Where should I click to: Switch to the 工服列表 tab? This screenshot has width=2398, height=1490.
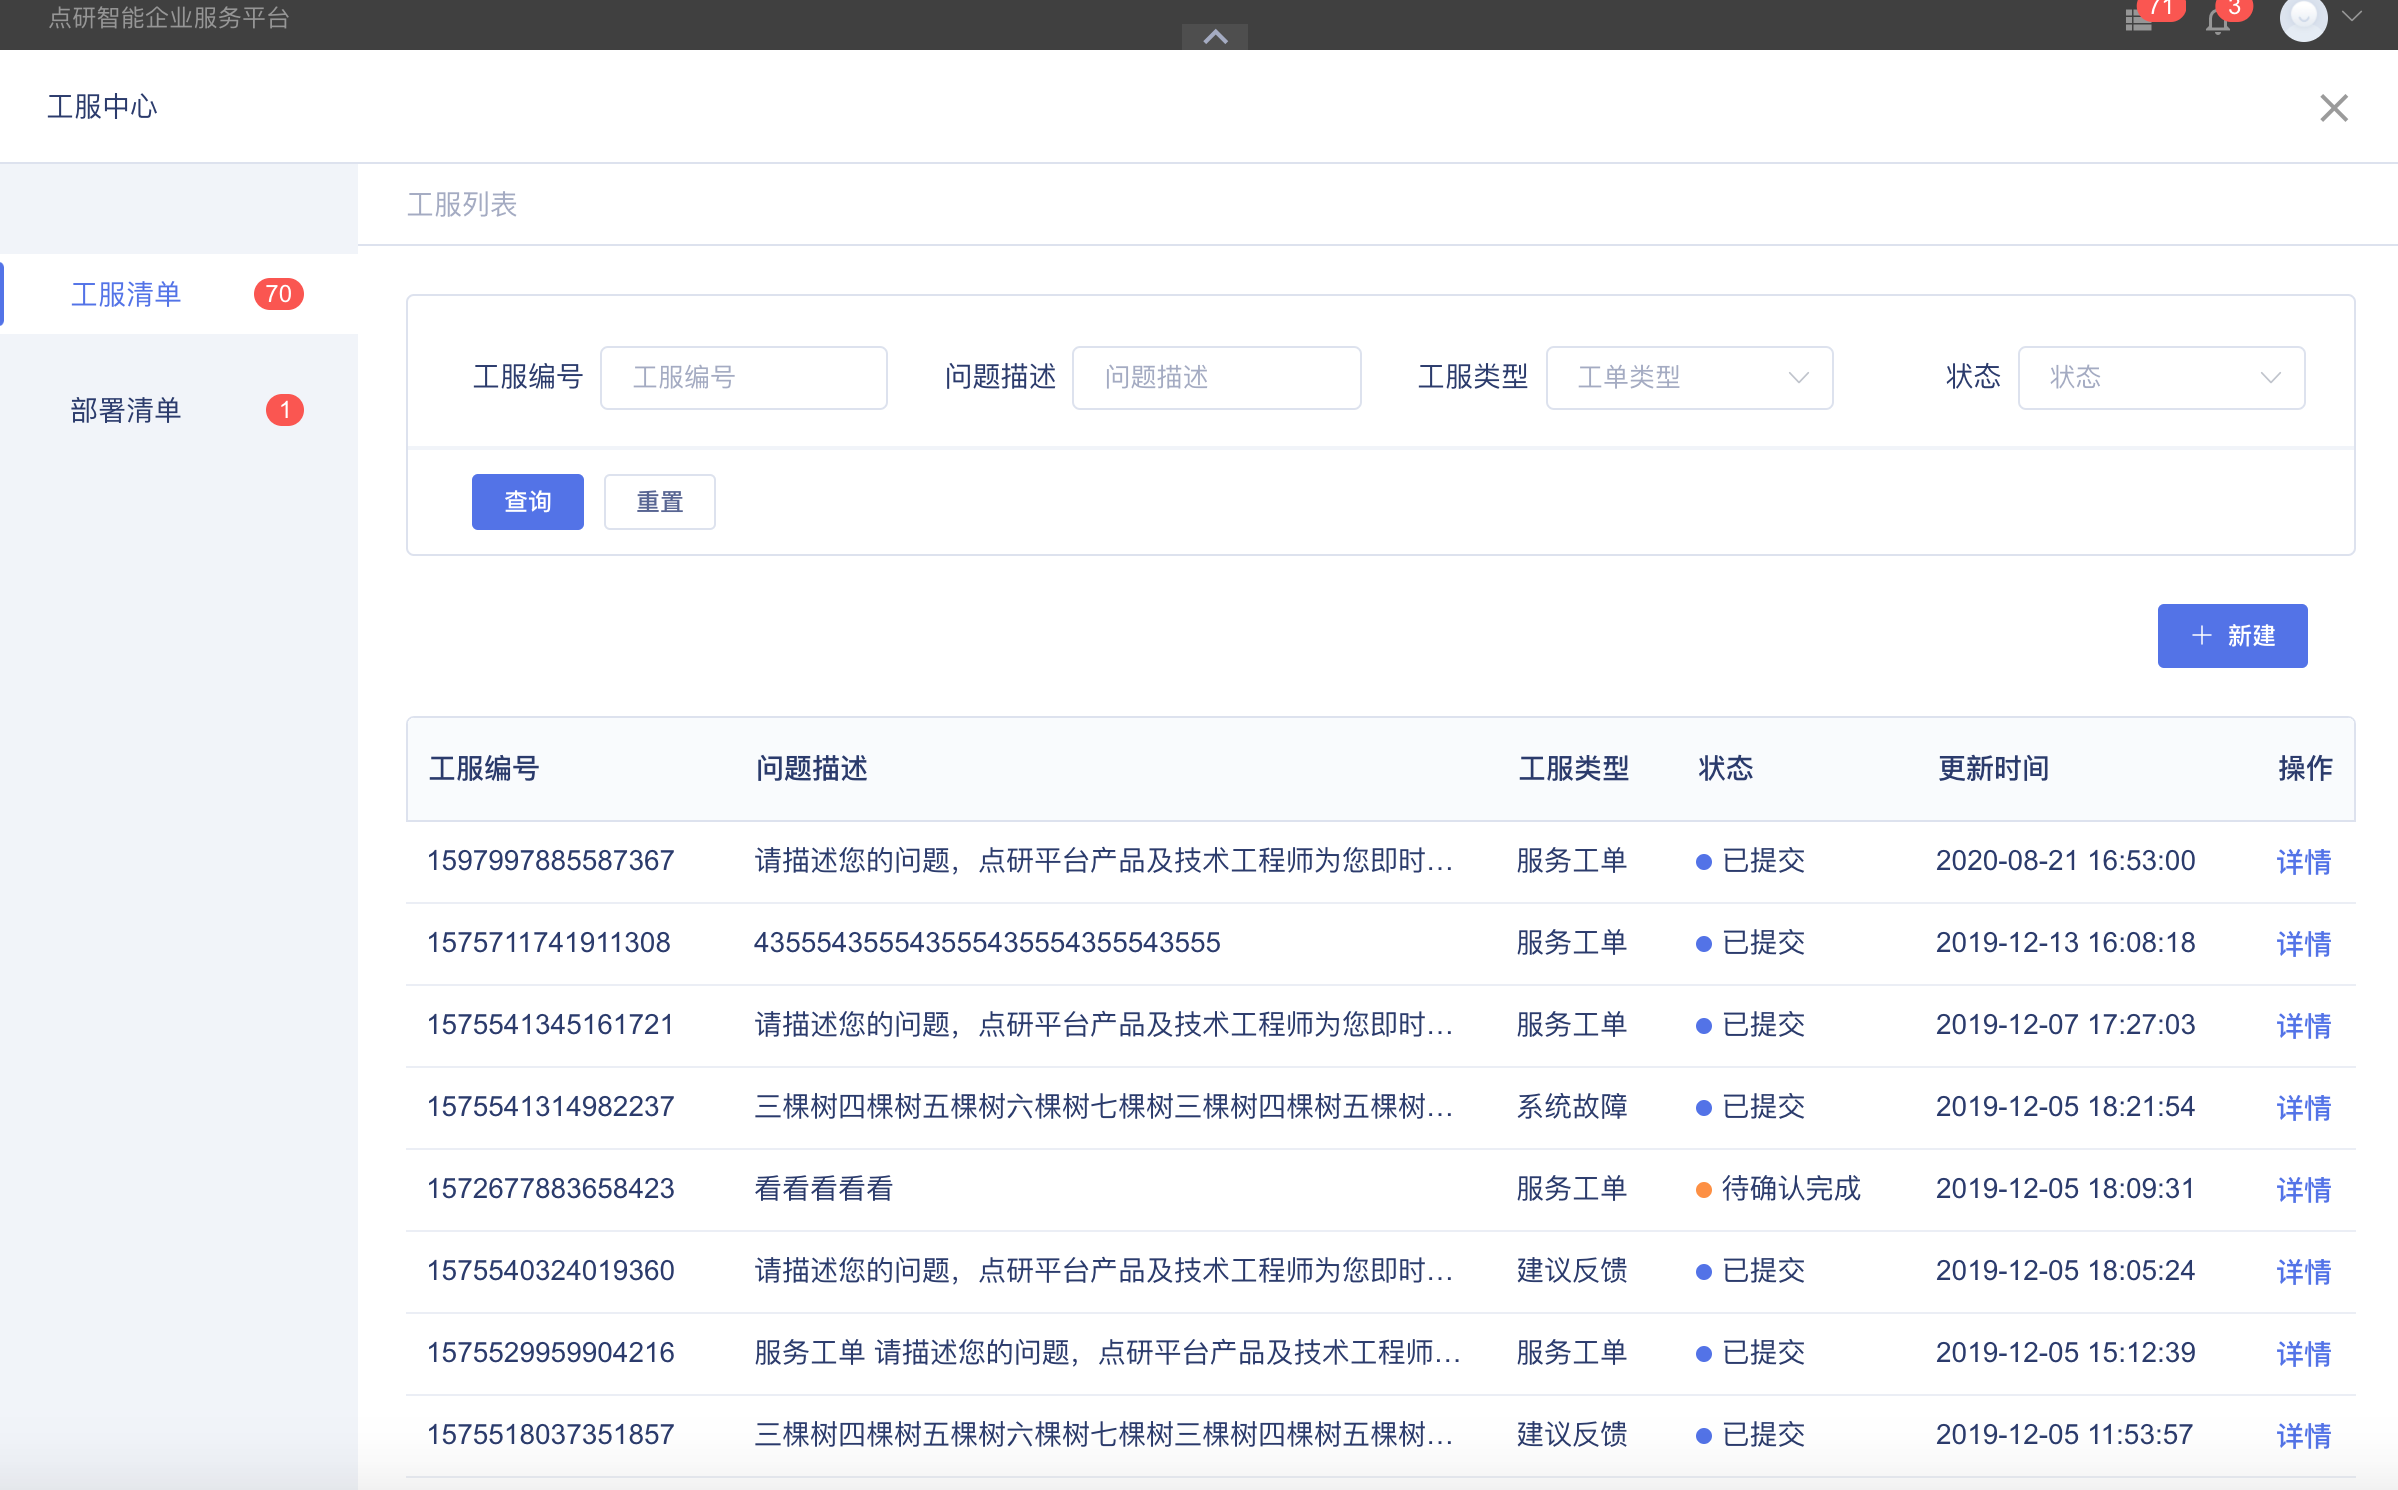461,205
